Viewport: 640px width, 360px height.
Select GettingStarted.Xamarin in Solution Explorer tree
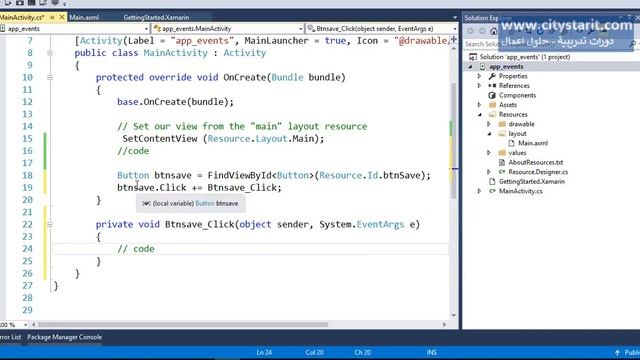pos(532,182)
